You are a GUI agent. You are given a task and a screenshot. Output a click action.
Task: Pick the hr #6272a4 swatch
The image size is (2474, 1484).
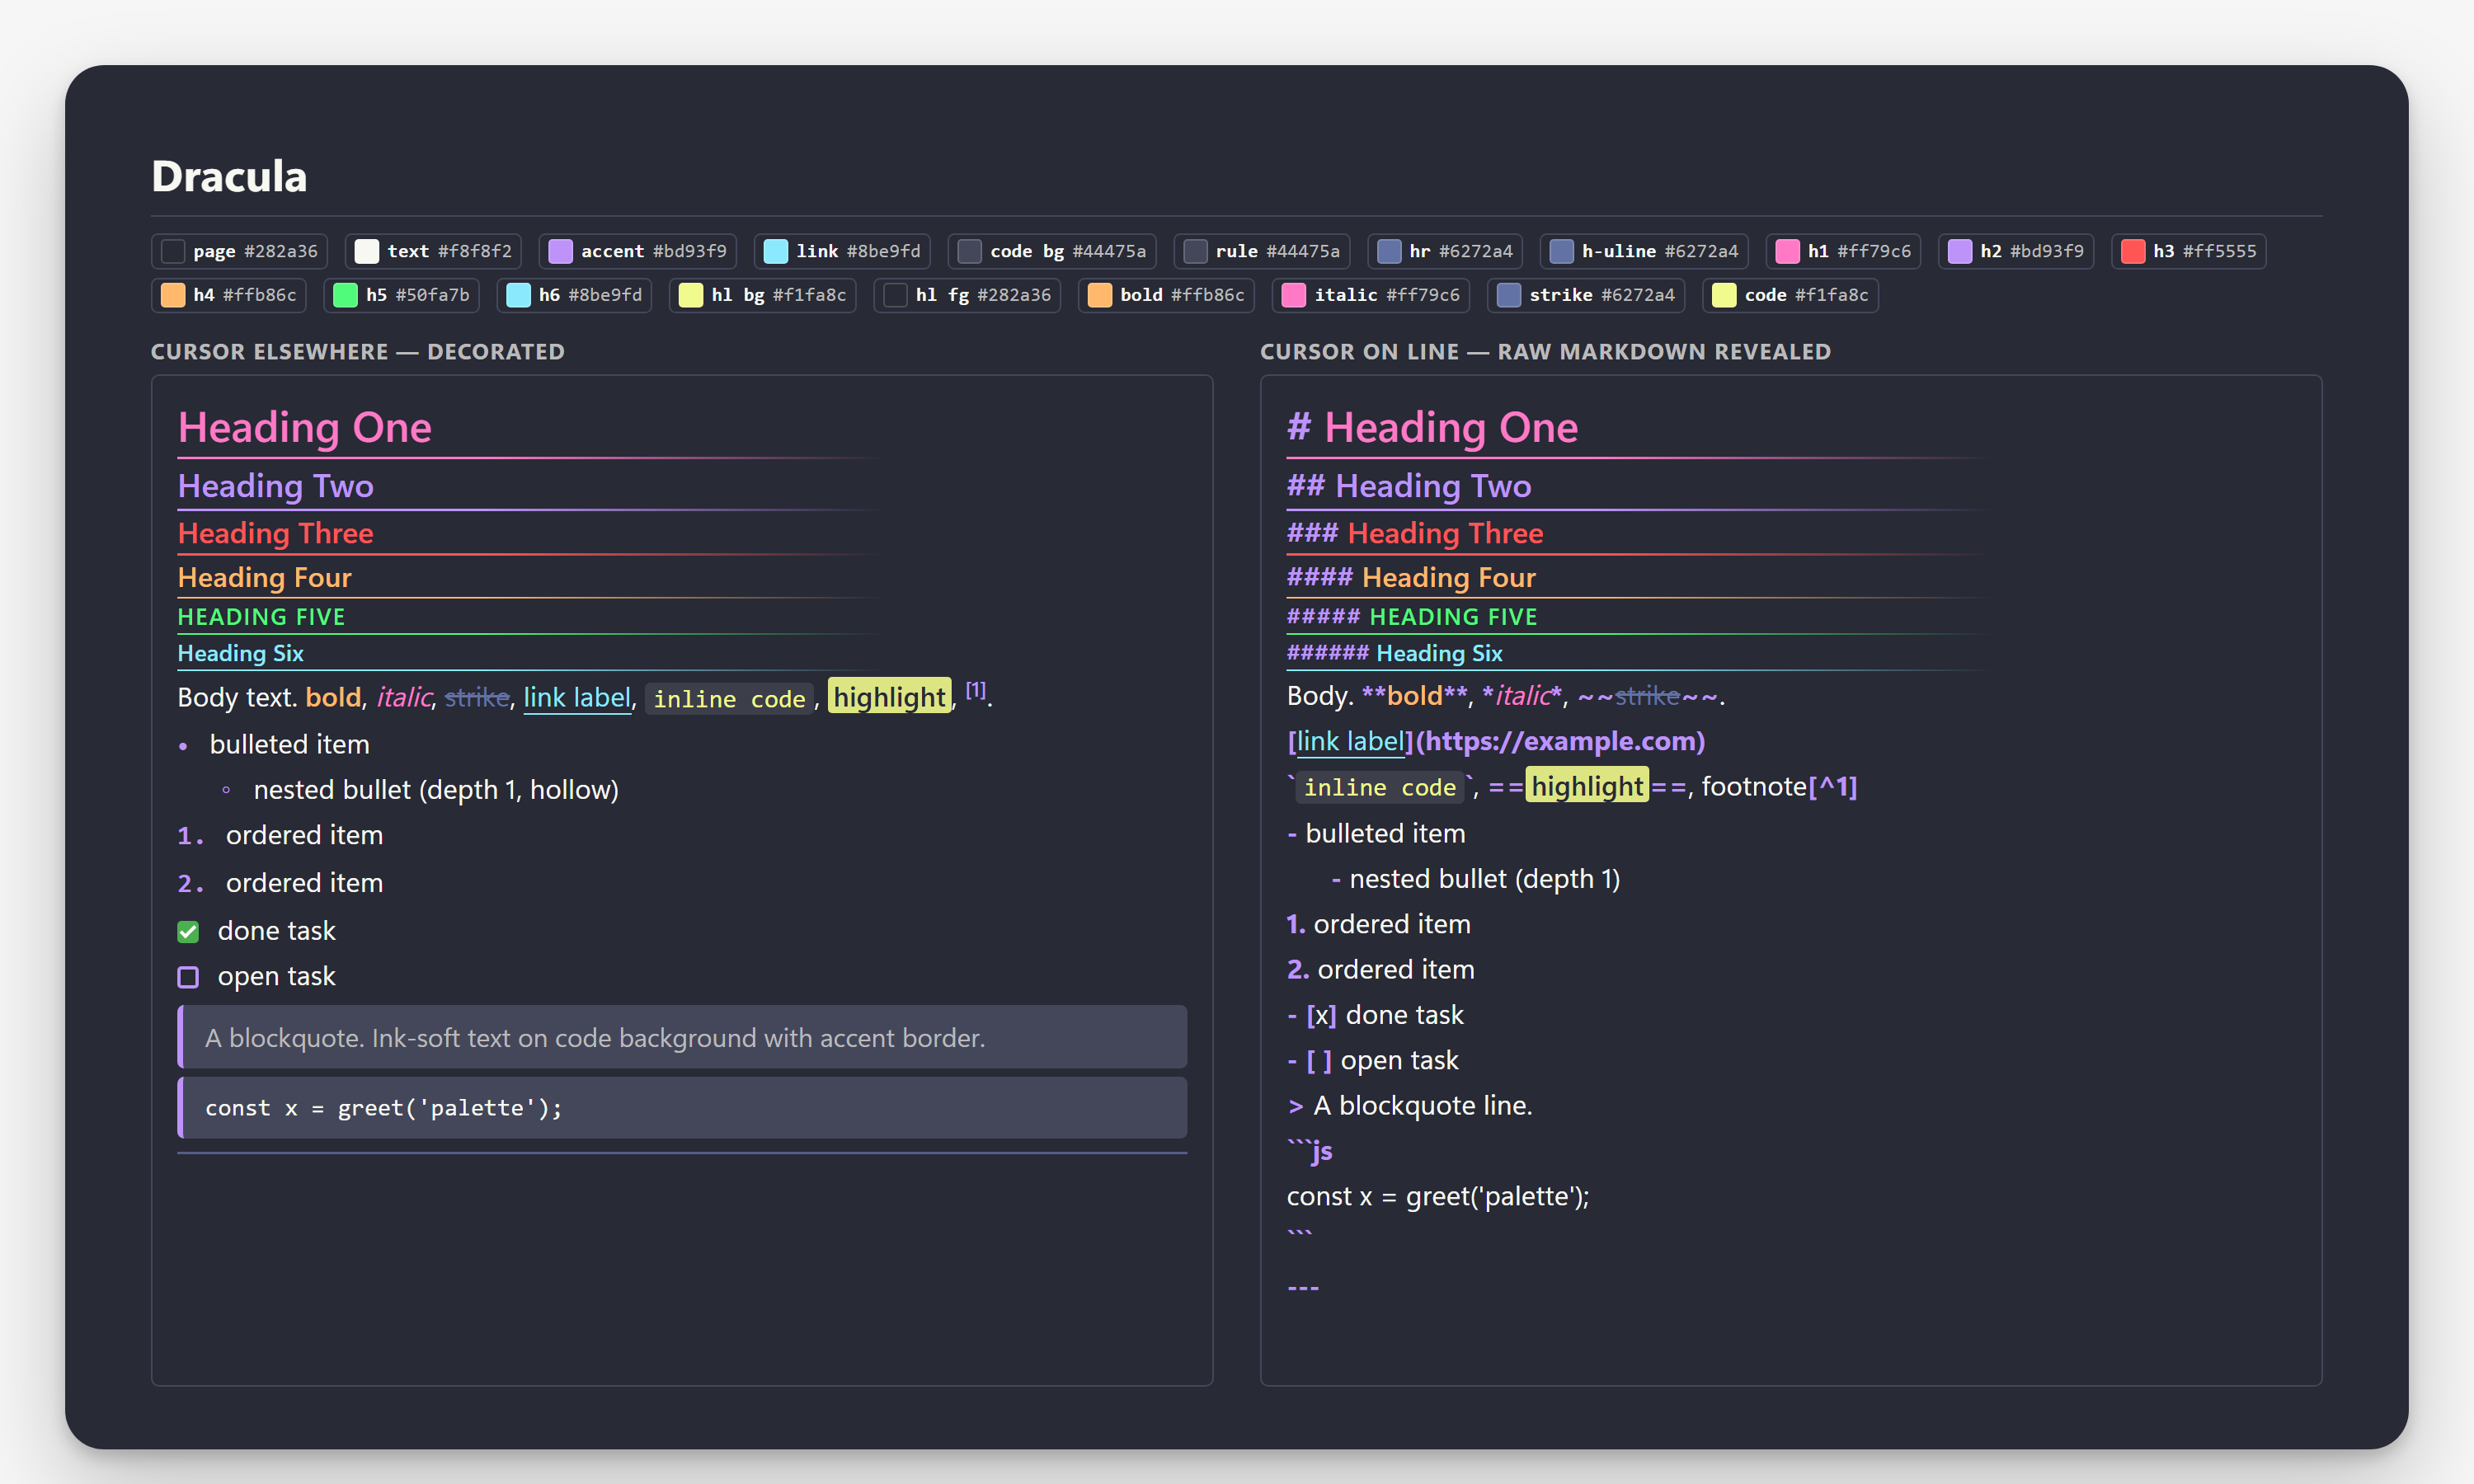[1445, 251]
